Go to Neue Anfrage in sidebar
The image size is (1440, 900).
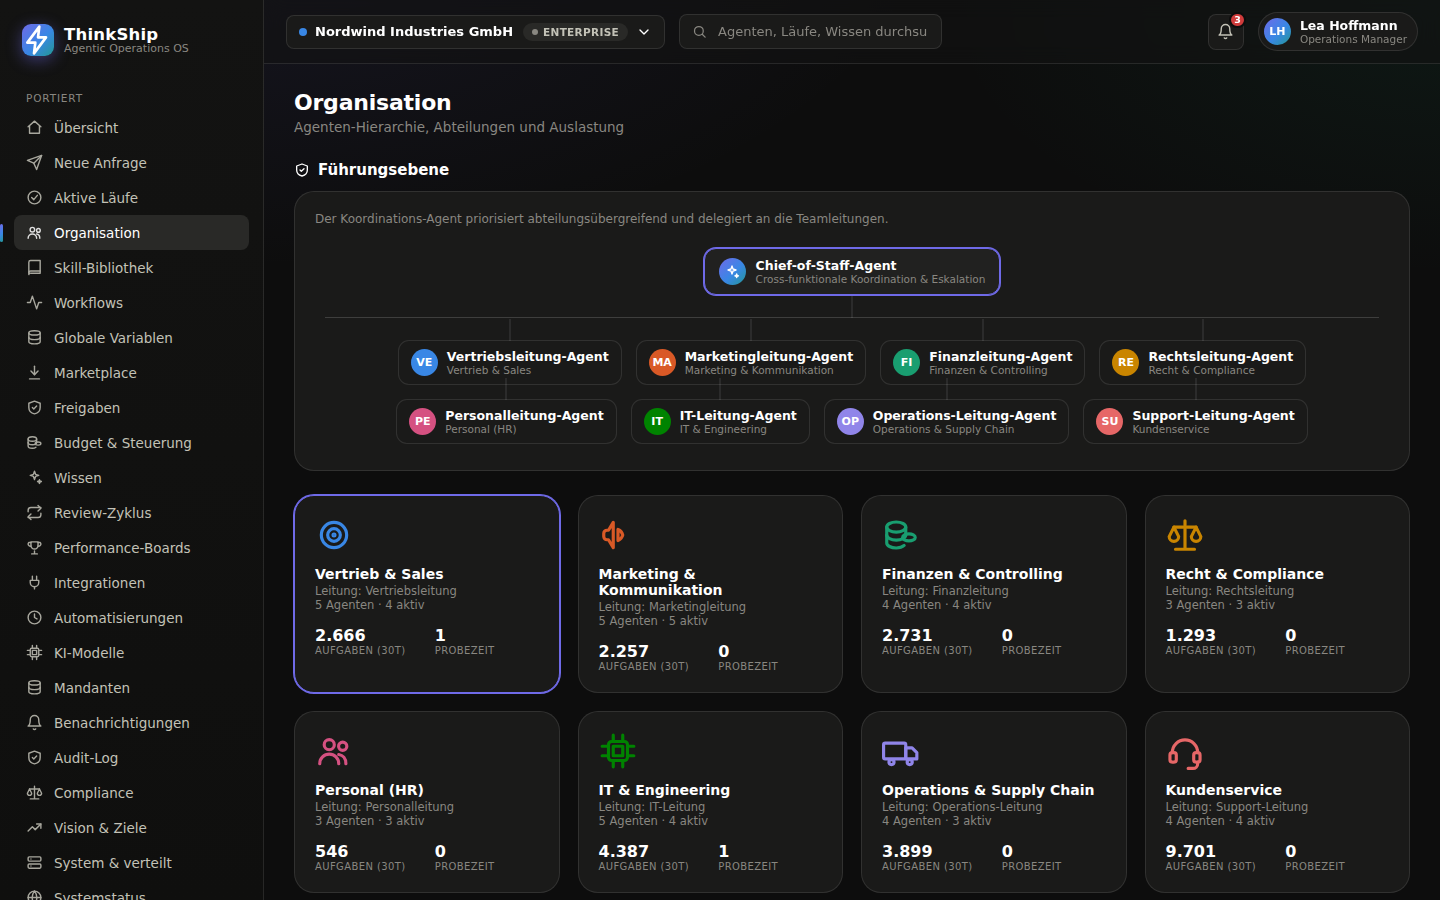point(132,163)
